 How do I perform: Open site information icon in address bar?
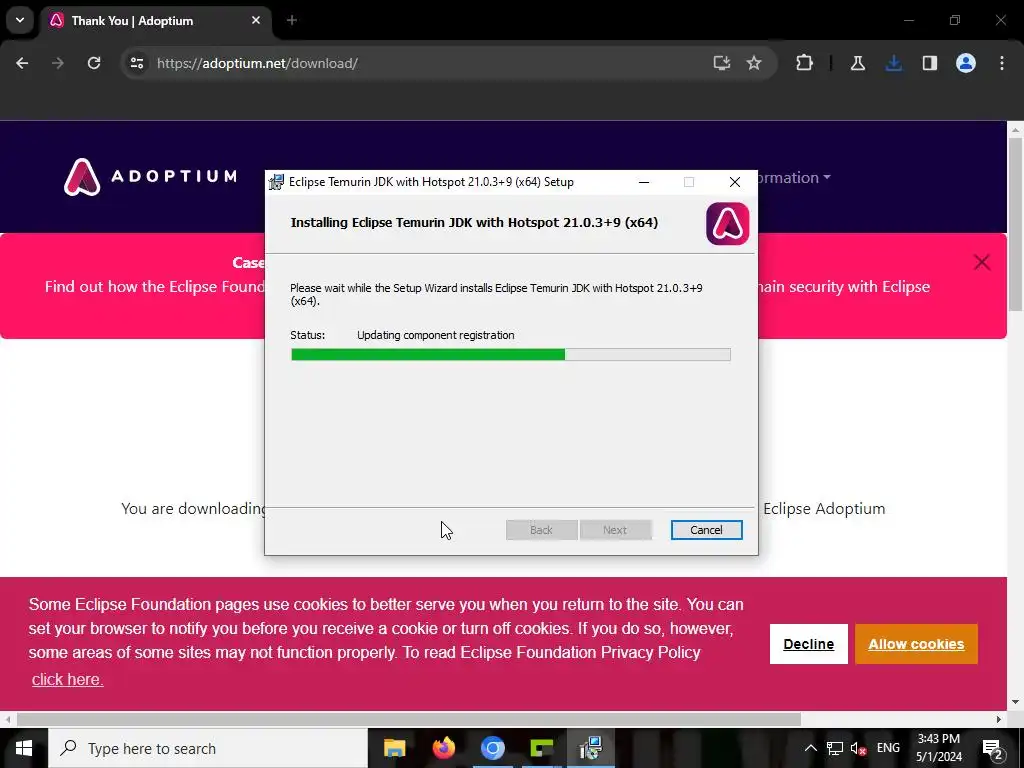point(137,63)
